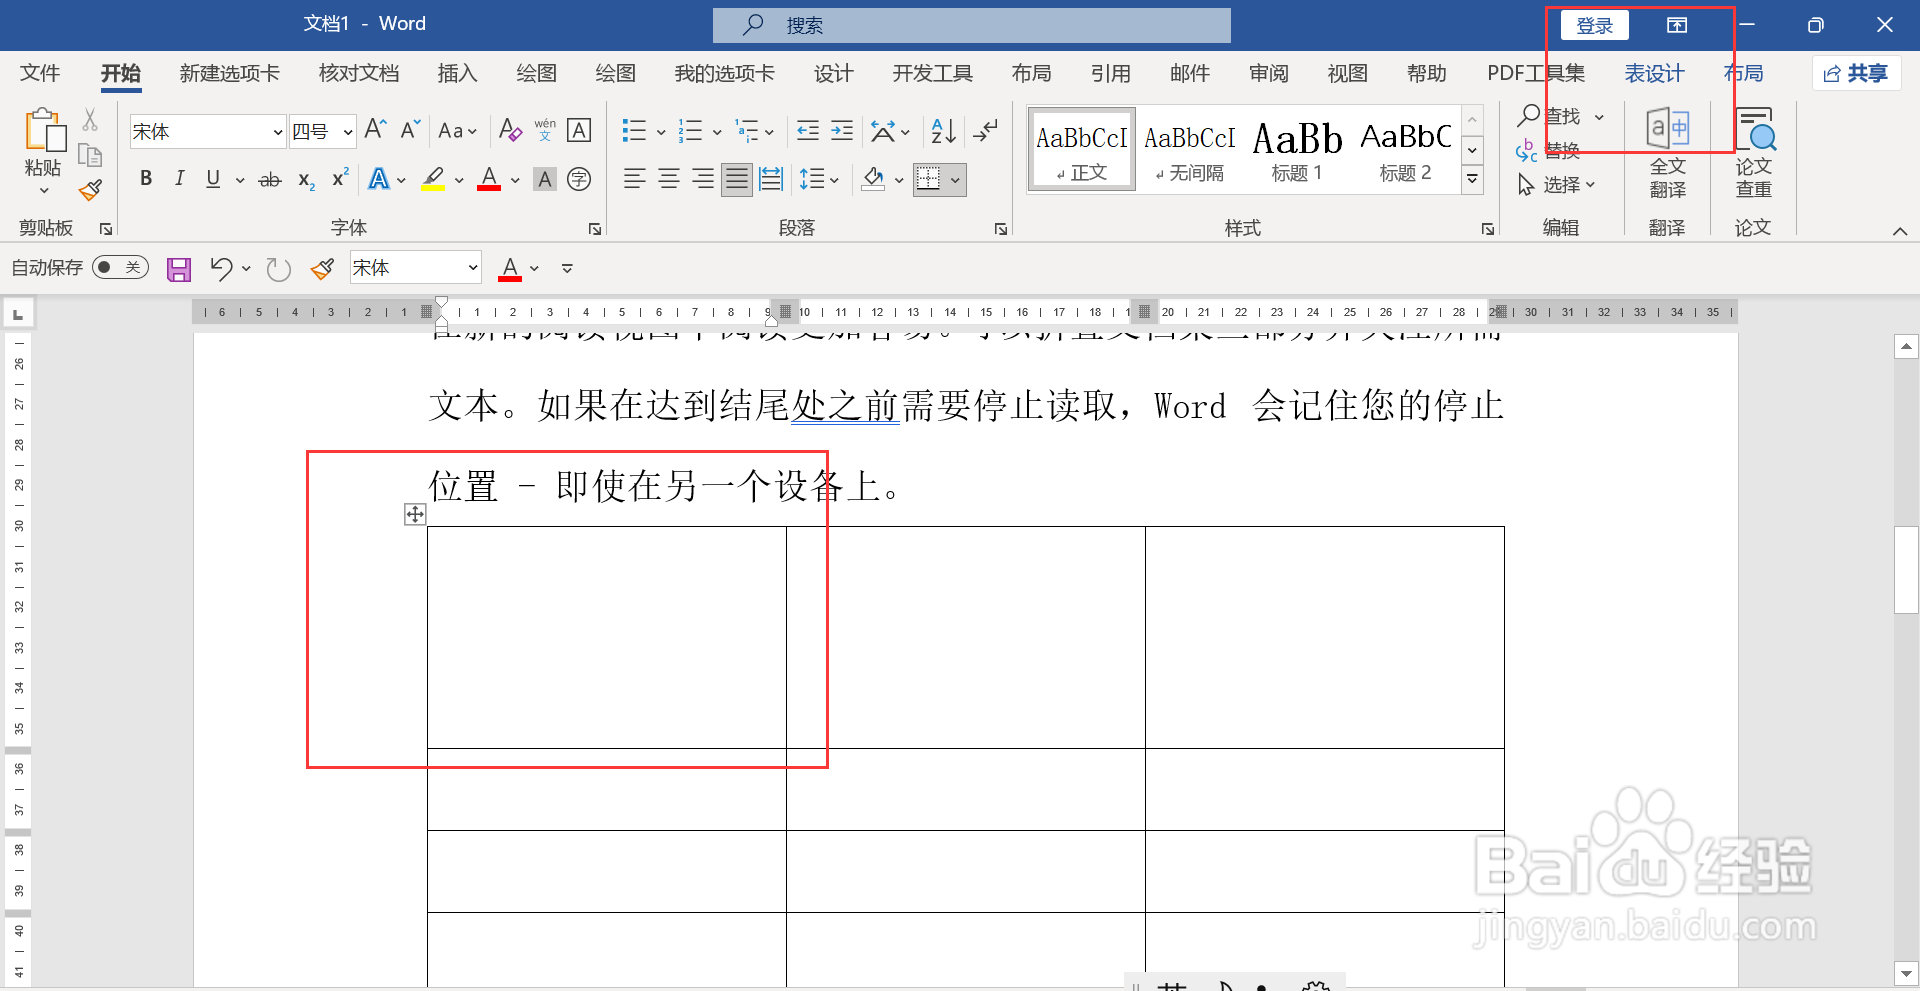Click the Undo icon
Viewport: 1920px width, 991px height.
(x=221, y=267)
